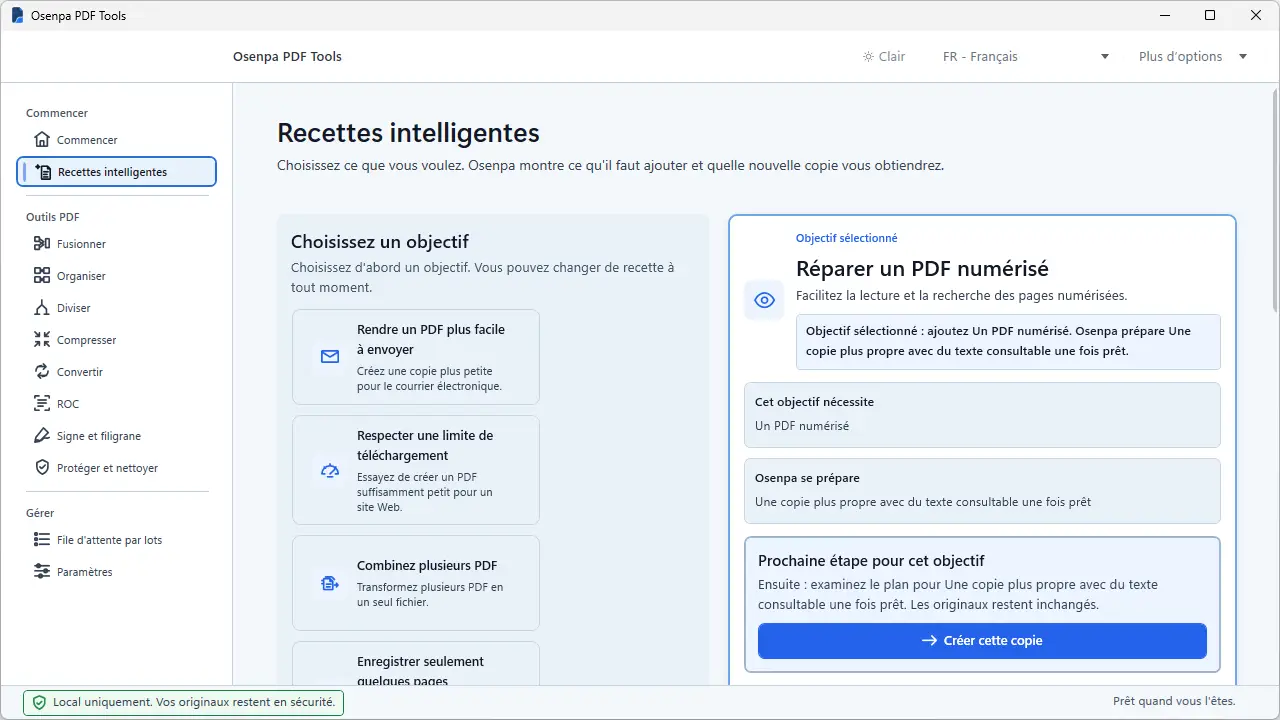Click the Osenpa PDF Tools title bar app icon

click(17, 16)
